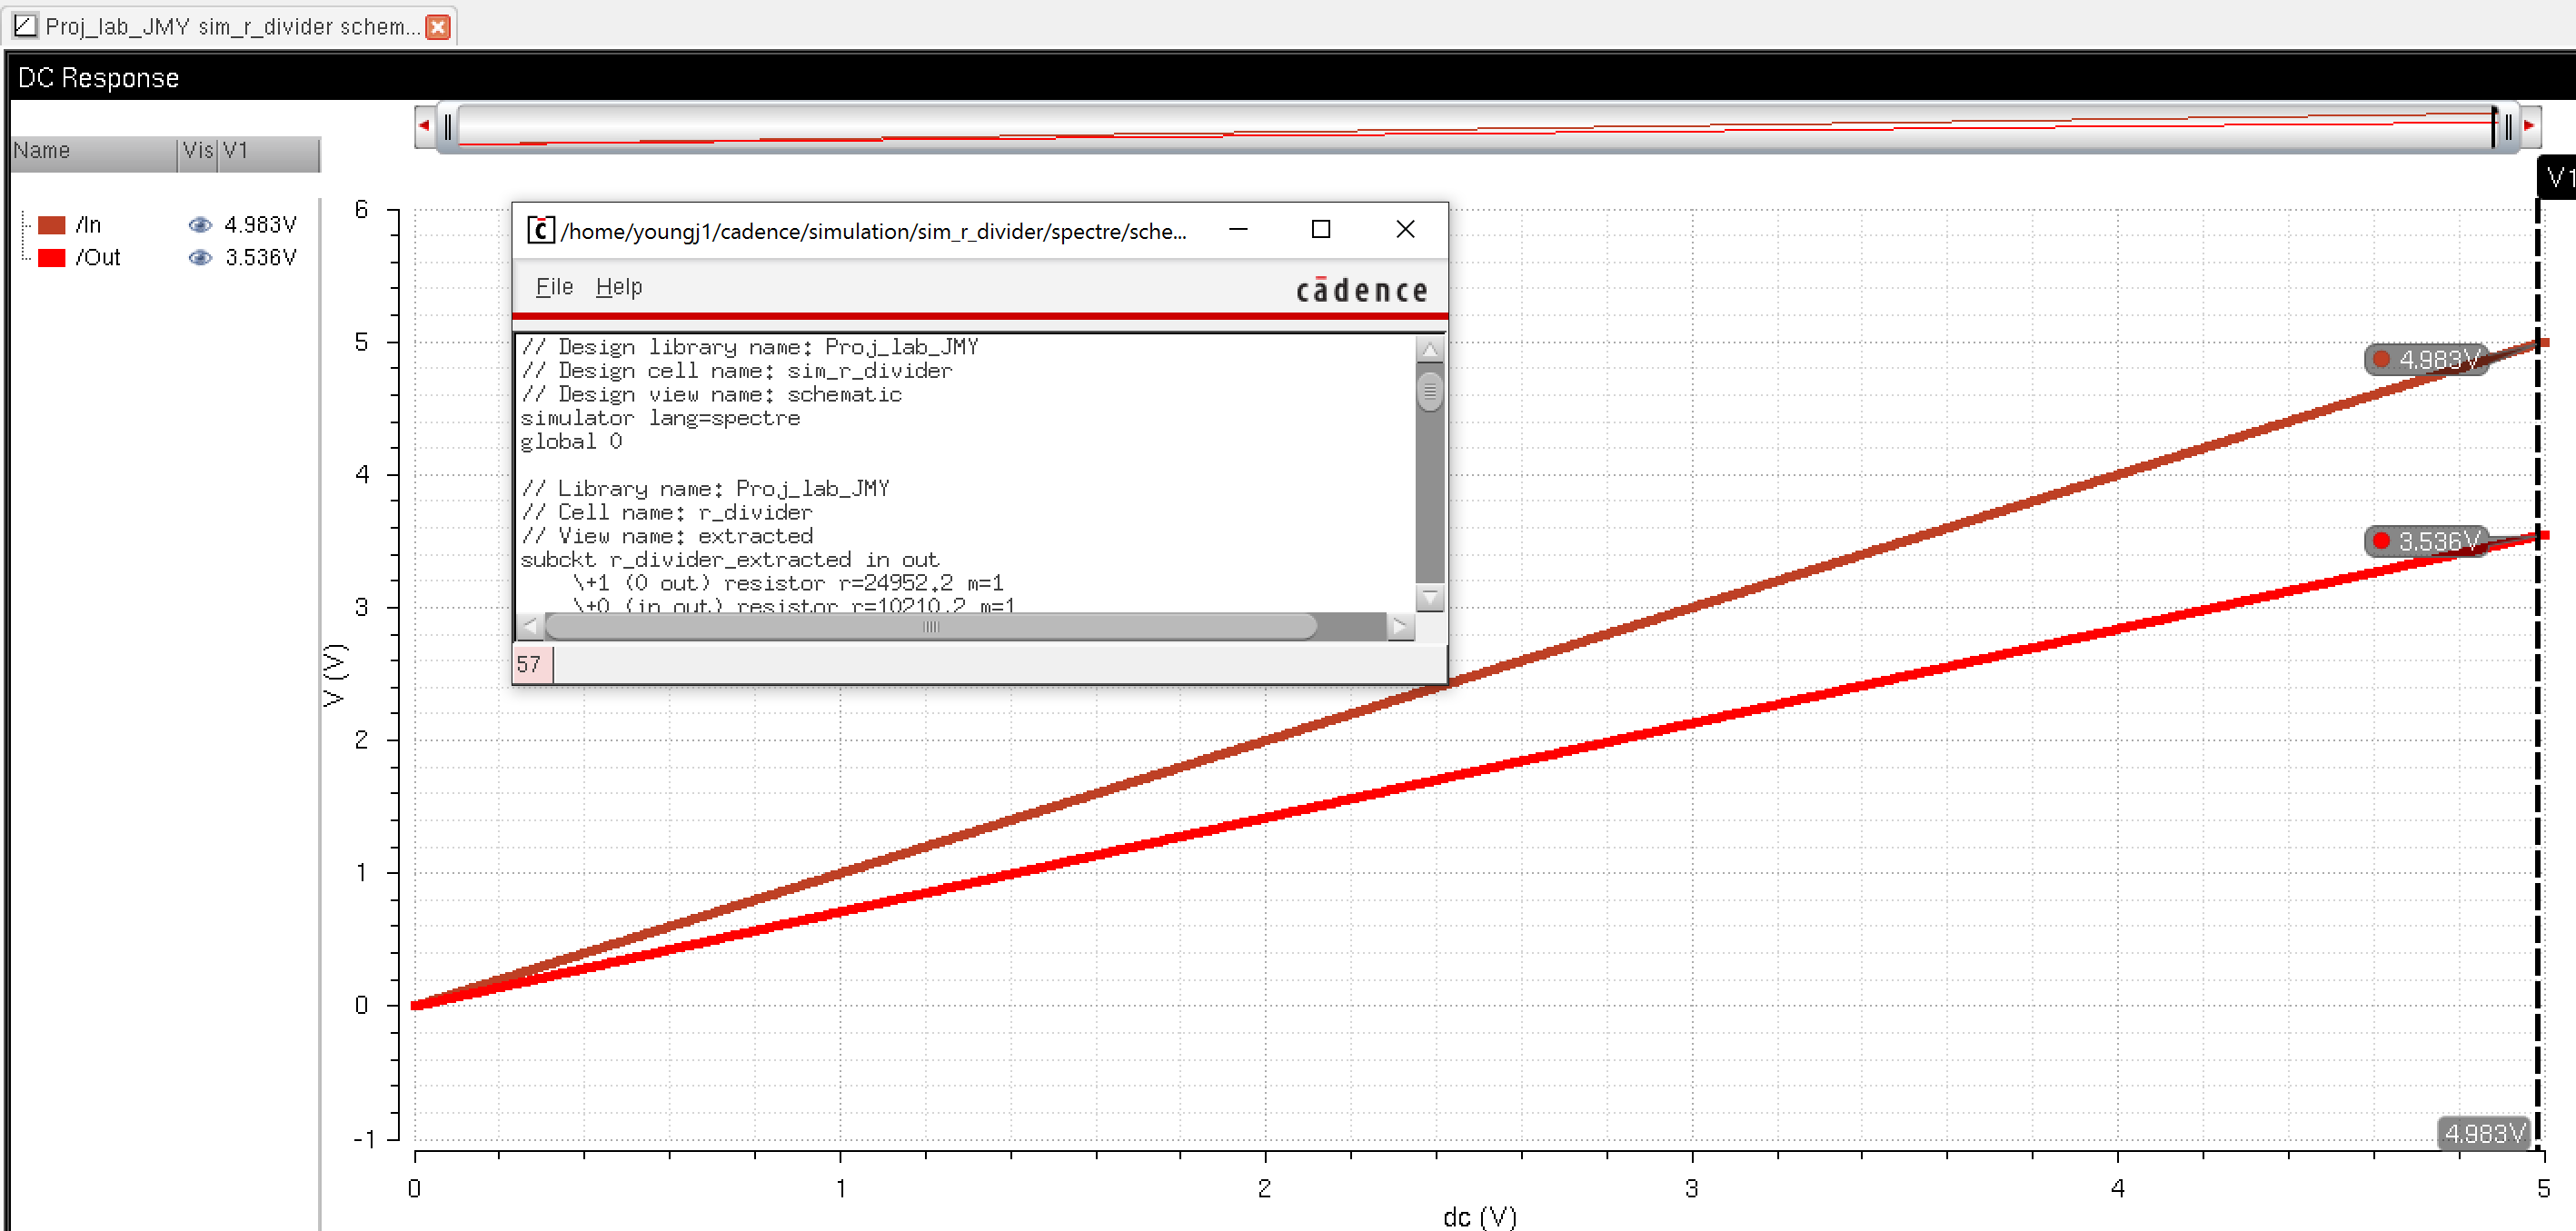Click the Cadence icon in netlist title bar

click(540, 231)
